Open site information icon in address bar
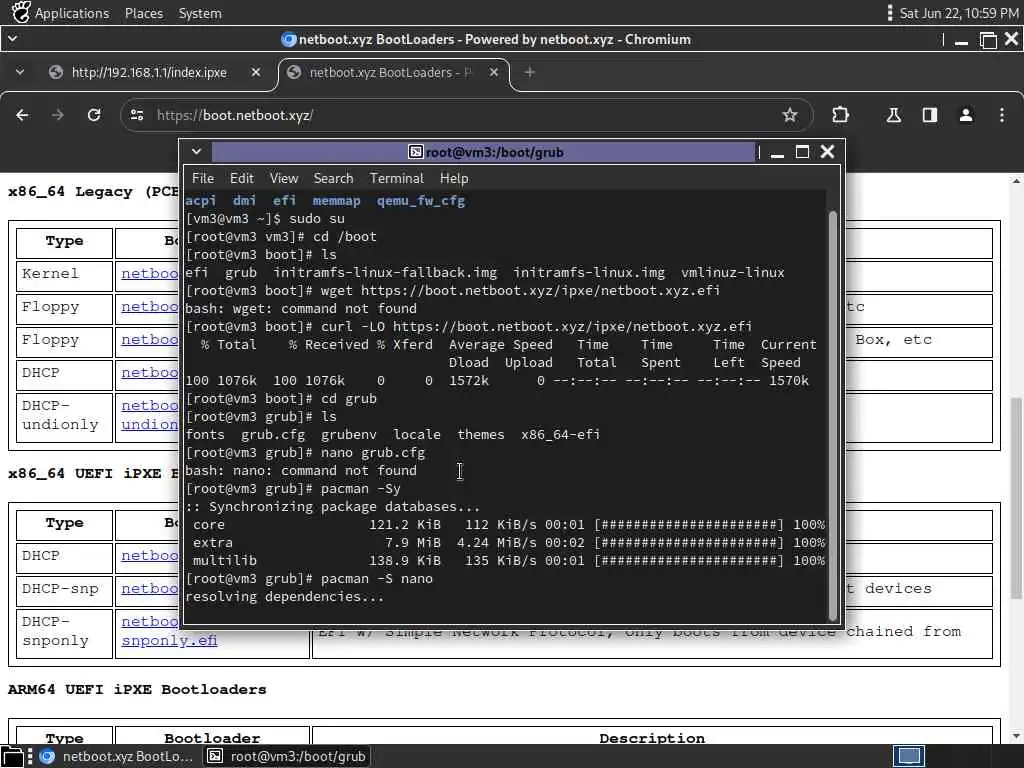Image resolution: width=1024 pixels, height=768 pixels. (x=136, y=115)
